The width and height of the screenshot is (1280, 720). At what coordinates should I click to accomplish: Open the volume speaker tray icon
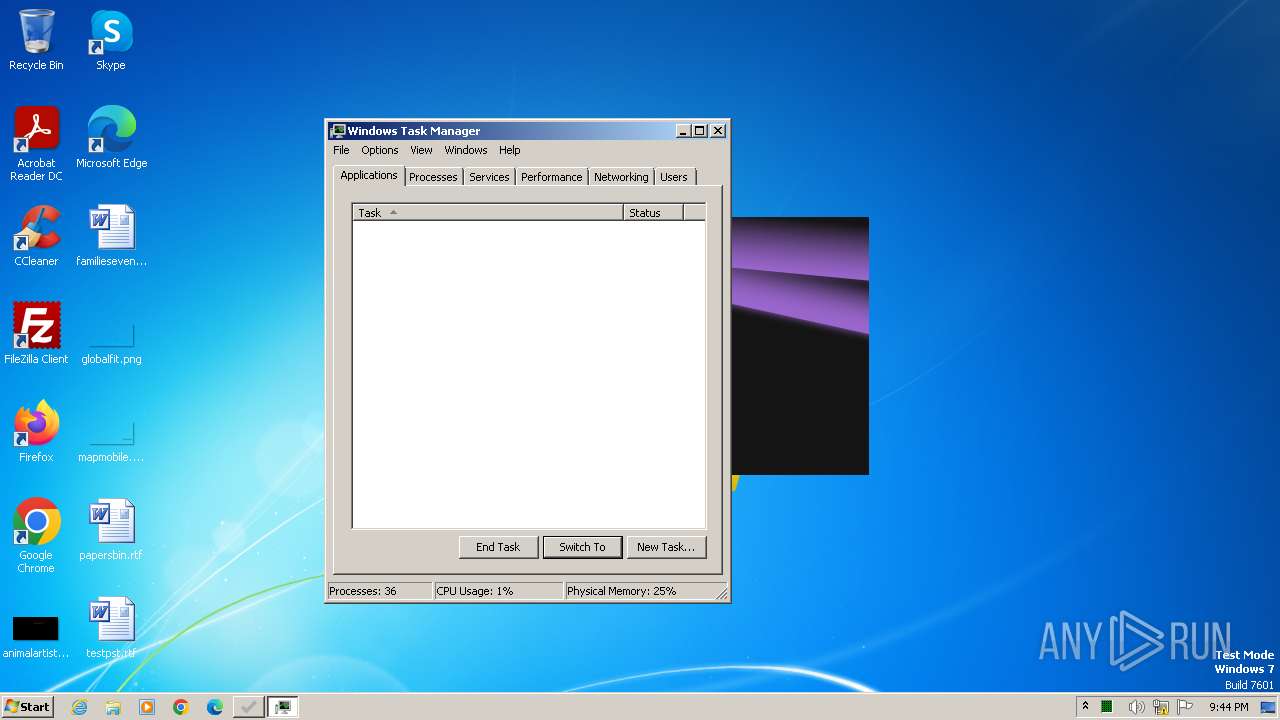coord(1136,707)
